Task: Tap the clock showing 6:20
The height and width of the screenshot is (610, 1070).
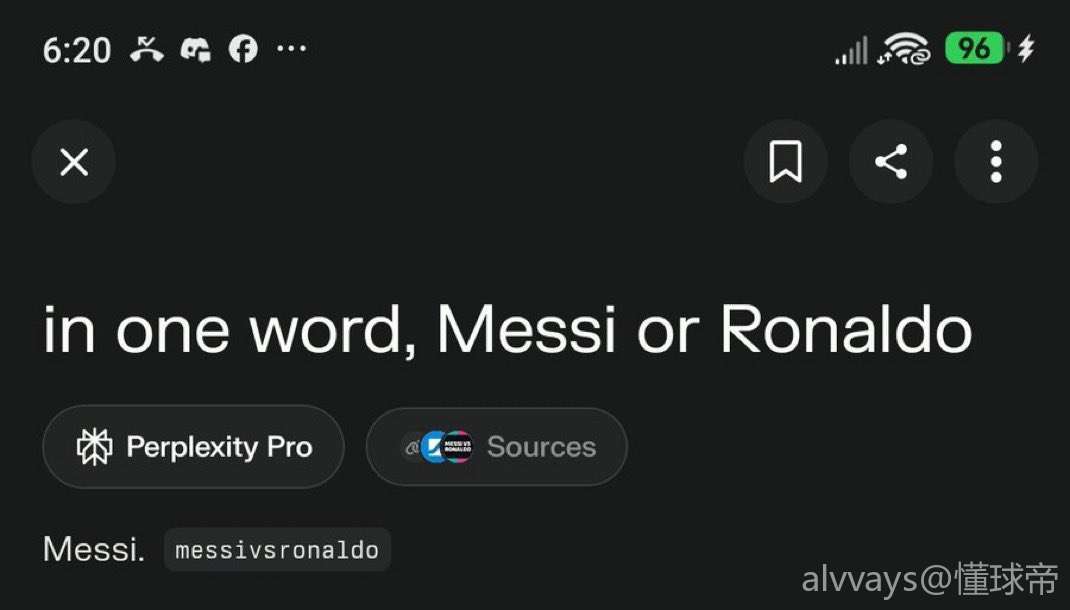Action: (x=77, y=50)
